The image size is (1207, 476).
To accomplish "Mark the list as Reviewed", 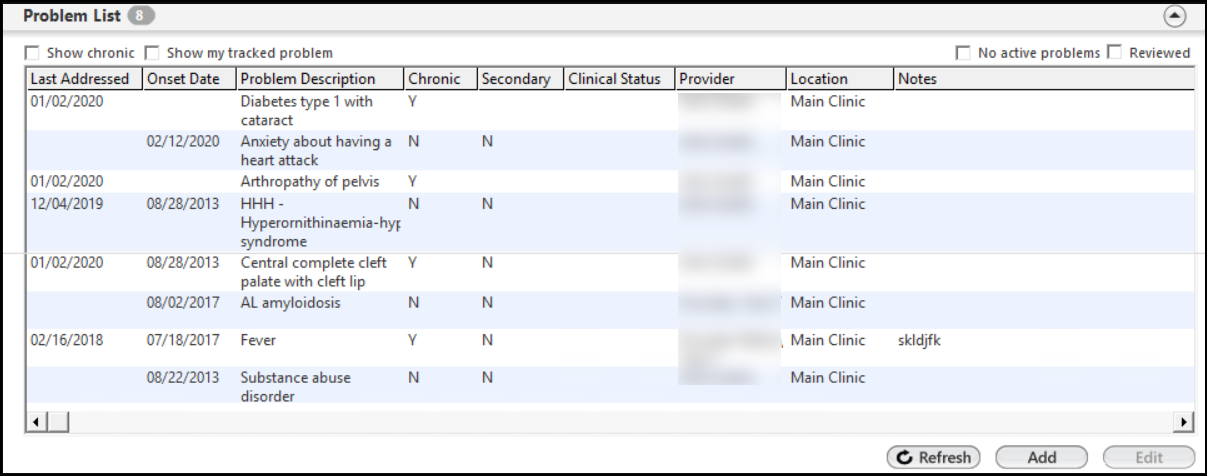I will tap(1115, 53).
